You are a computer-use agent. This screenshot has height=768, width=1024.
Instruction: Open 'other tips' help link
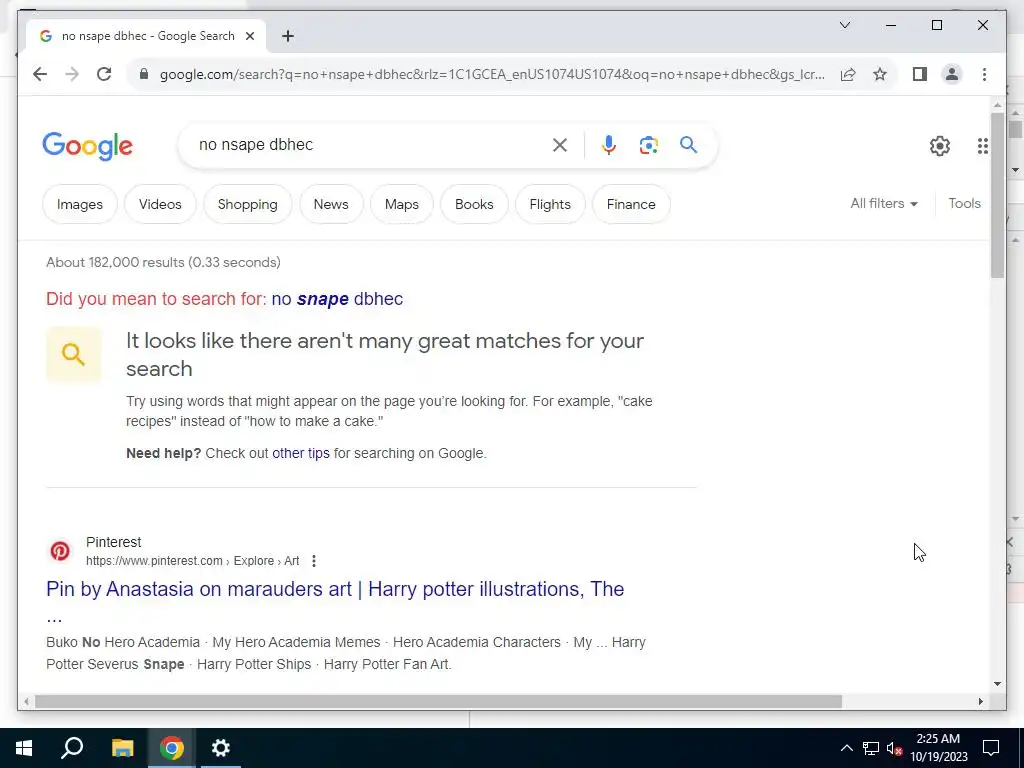[301, 453]
